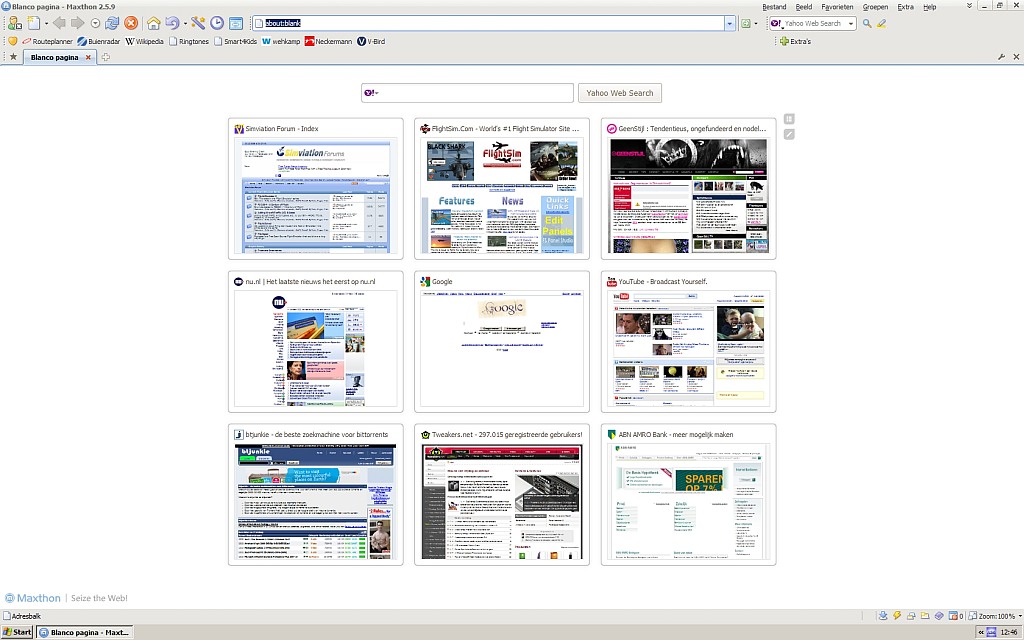Open the V-Bird bookmark

point(371,41)
